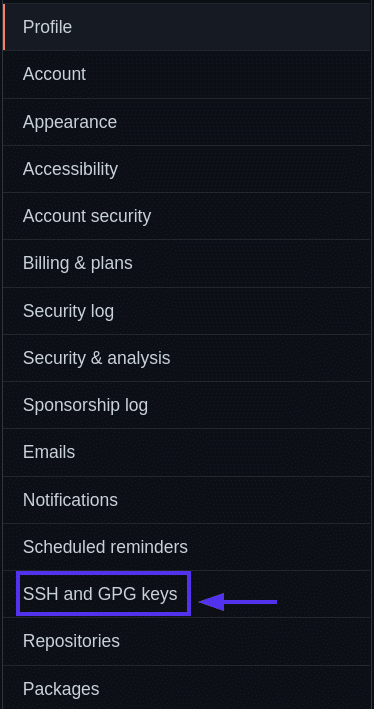This screenshot has height=709, width=374.
Task: View the Security log
Action: [186, 311]
